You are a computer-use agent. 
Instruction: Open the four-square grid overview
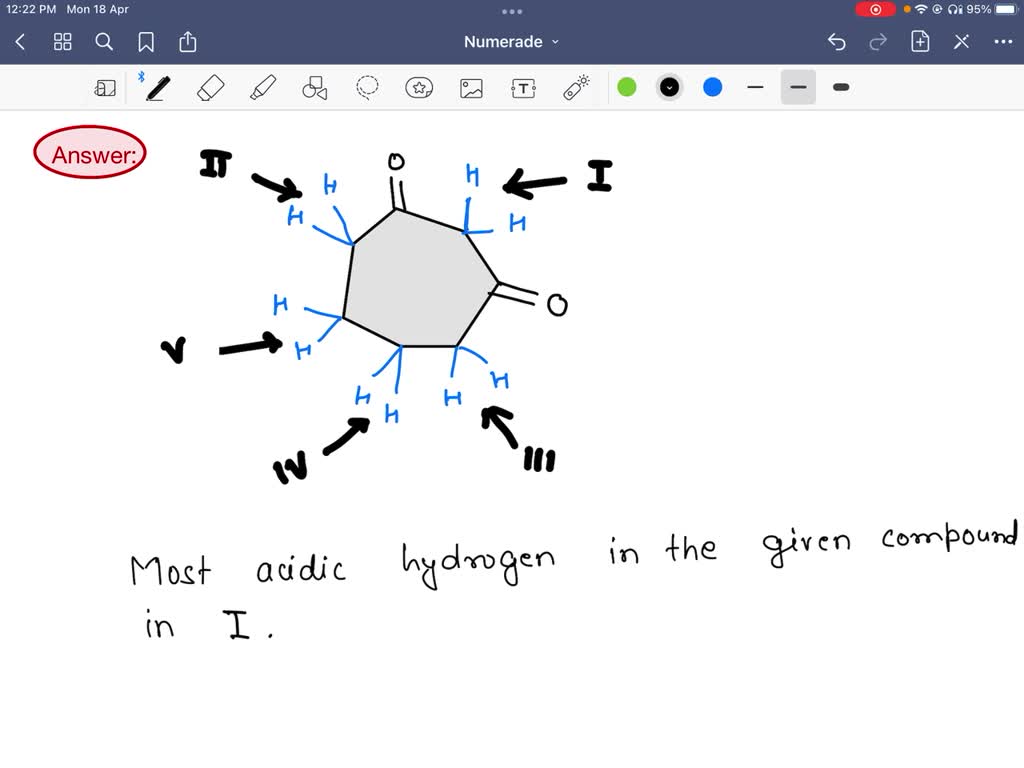click(62, 42)
